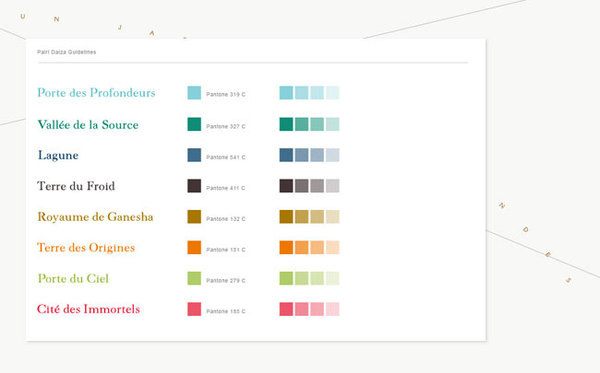
Task: Click the Pantone label in Terre des Origines row
Action: [x=226, y=250]
